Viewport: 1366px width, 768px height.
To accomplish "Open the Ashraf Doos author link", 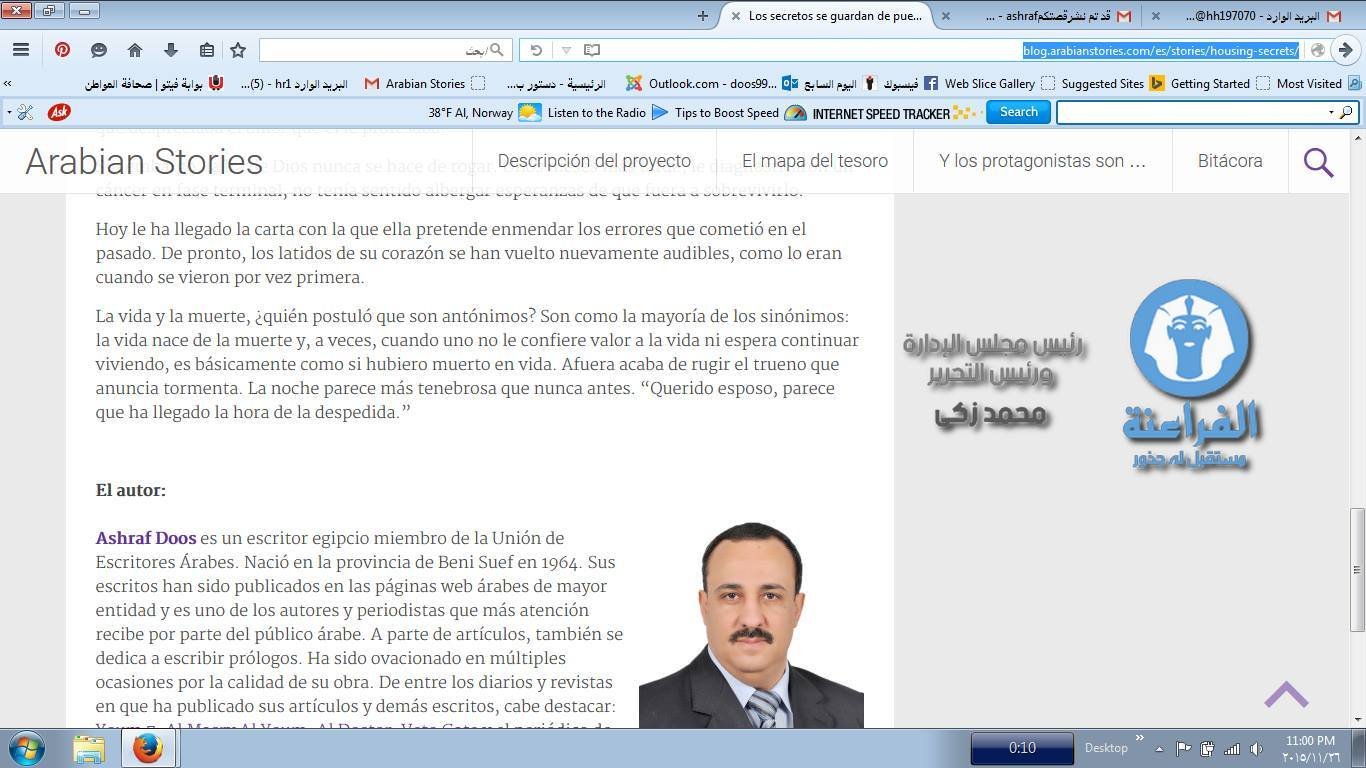I will click(x=146, y=538).
